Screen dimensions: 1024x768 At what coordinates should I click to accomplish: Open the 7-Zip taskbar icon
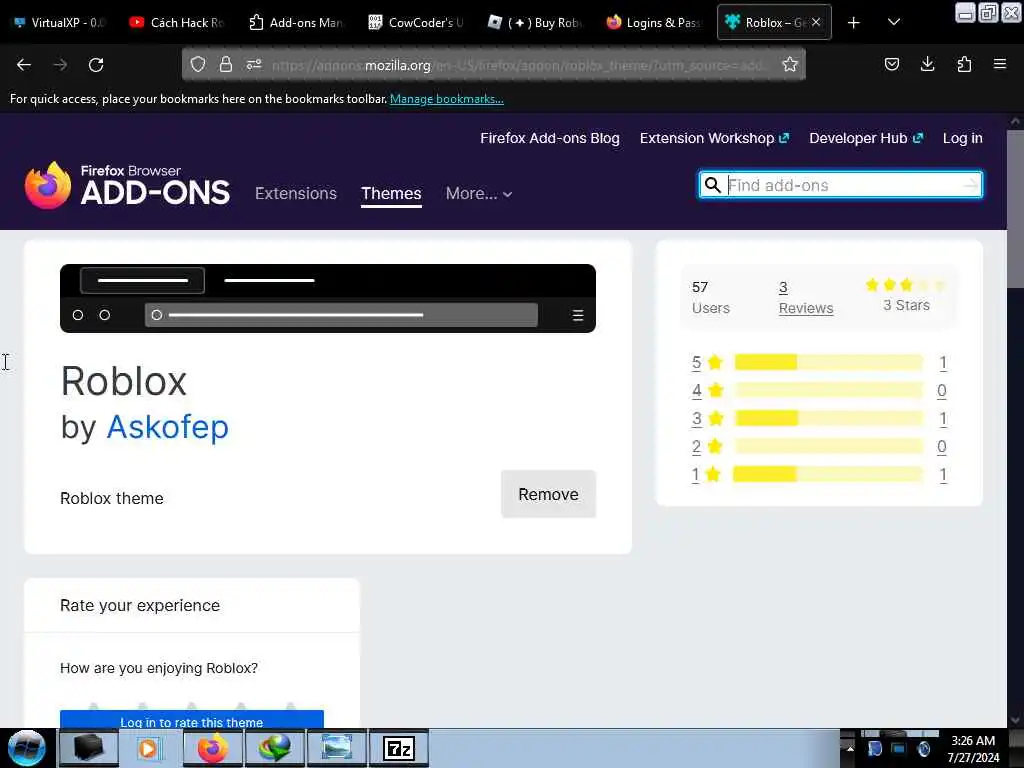pos(400,748)
